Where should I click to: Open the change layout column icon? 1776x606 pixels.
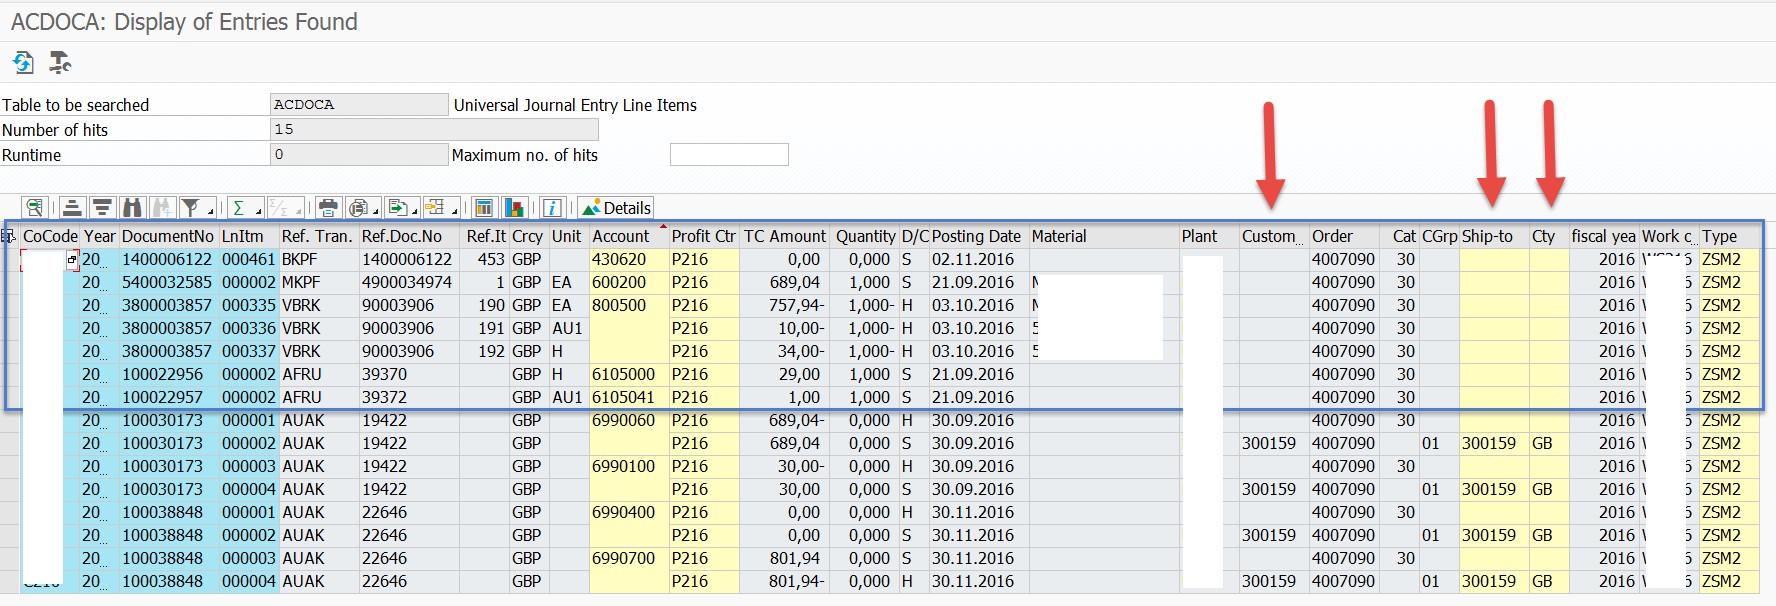click(x=484, y=208)
